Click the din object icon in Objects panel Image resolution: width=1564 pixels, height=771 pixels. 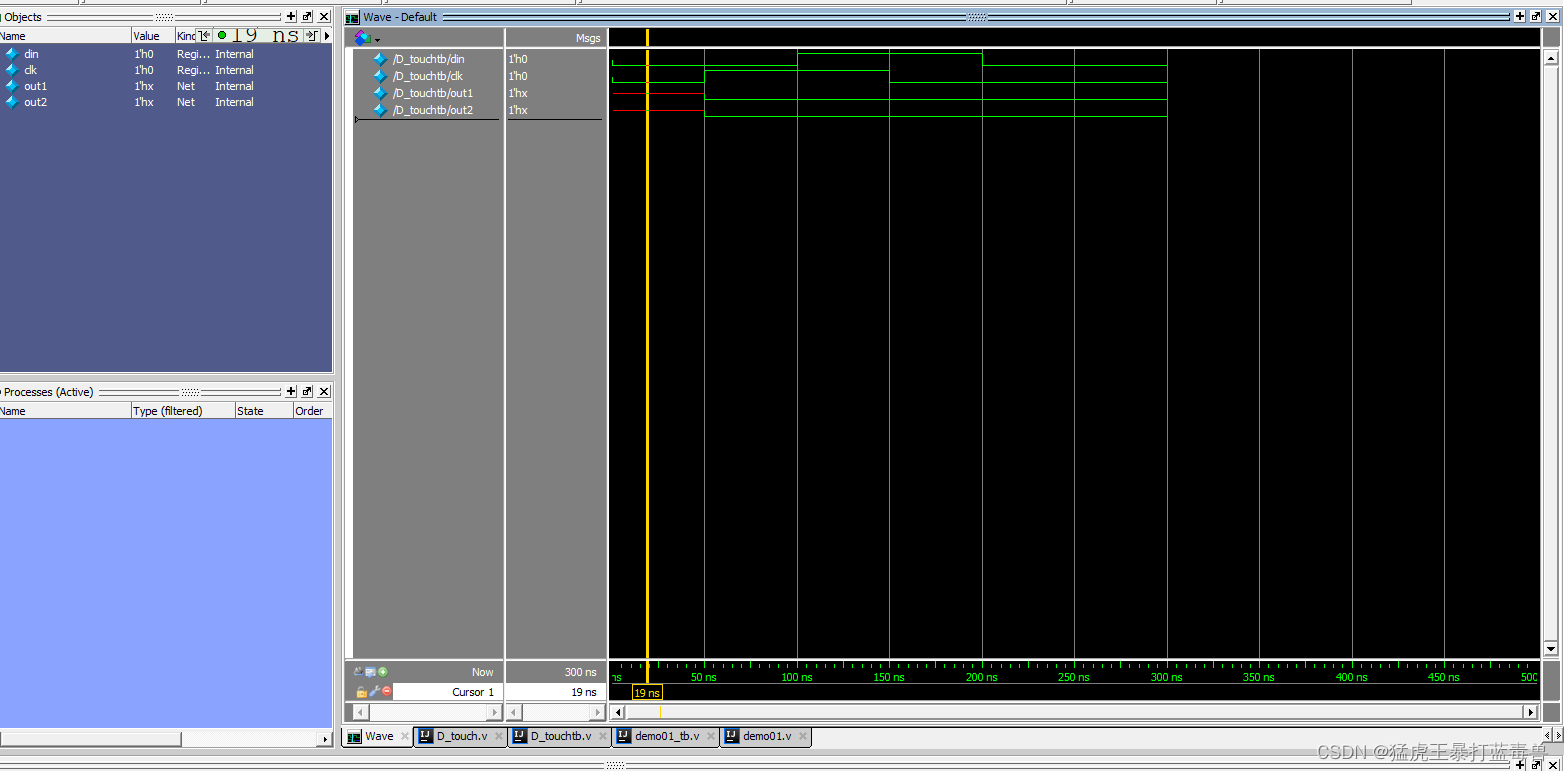12,54
